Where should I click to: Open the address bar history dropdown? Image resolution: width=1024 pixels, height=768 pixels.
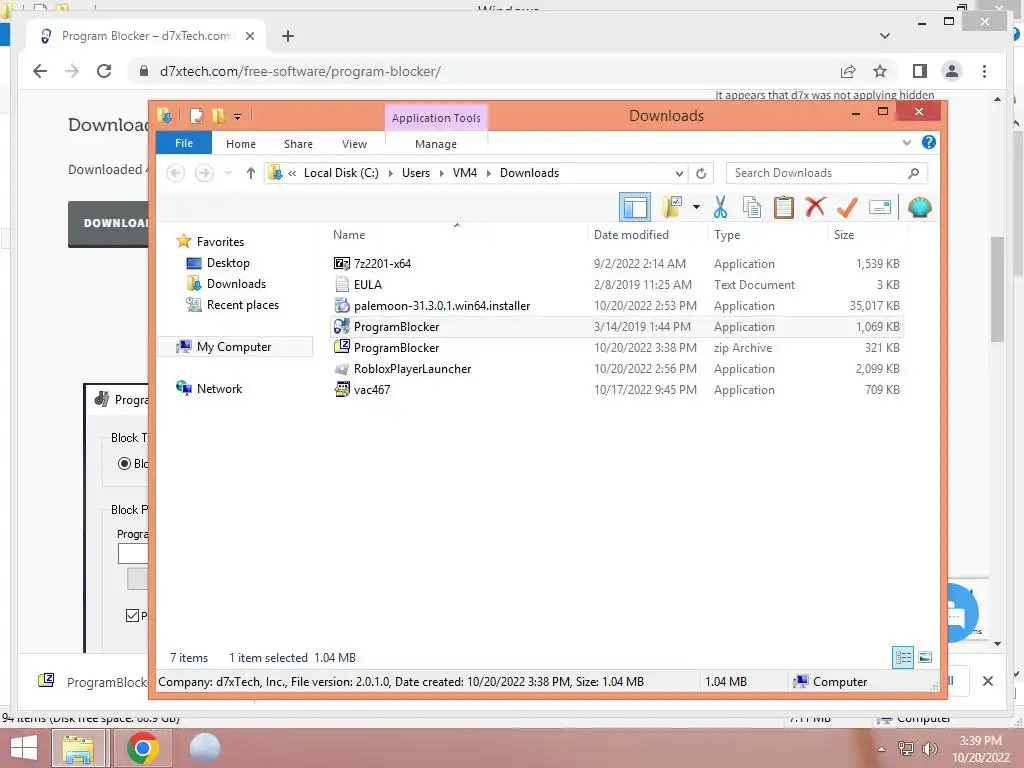click(x=679, y=173)
